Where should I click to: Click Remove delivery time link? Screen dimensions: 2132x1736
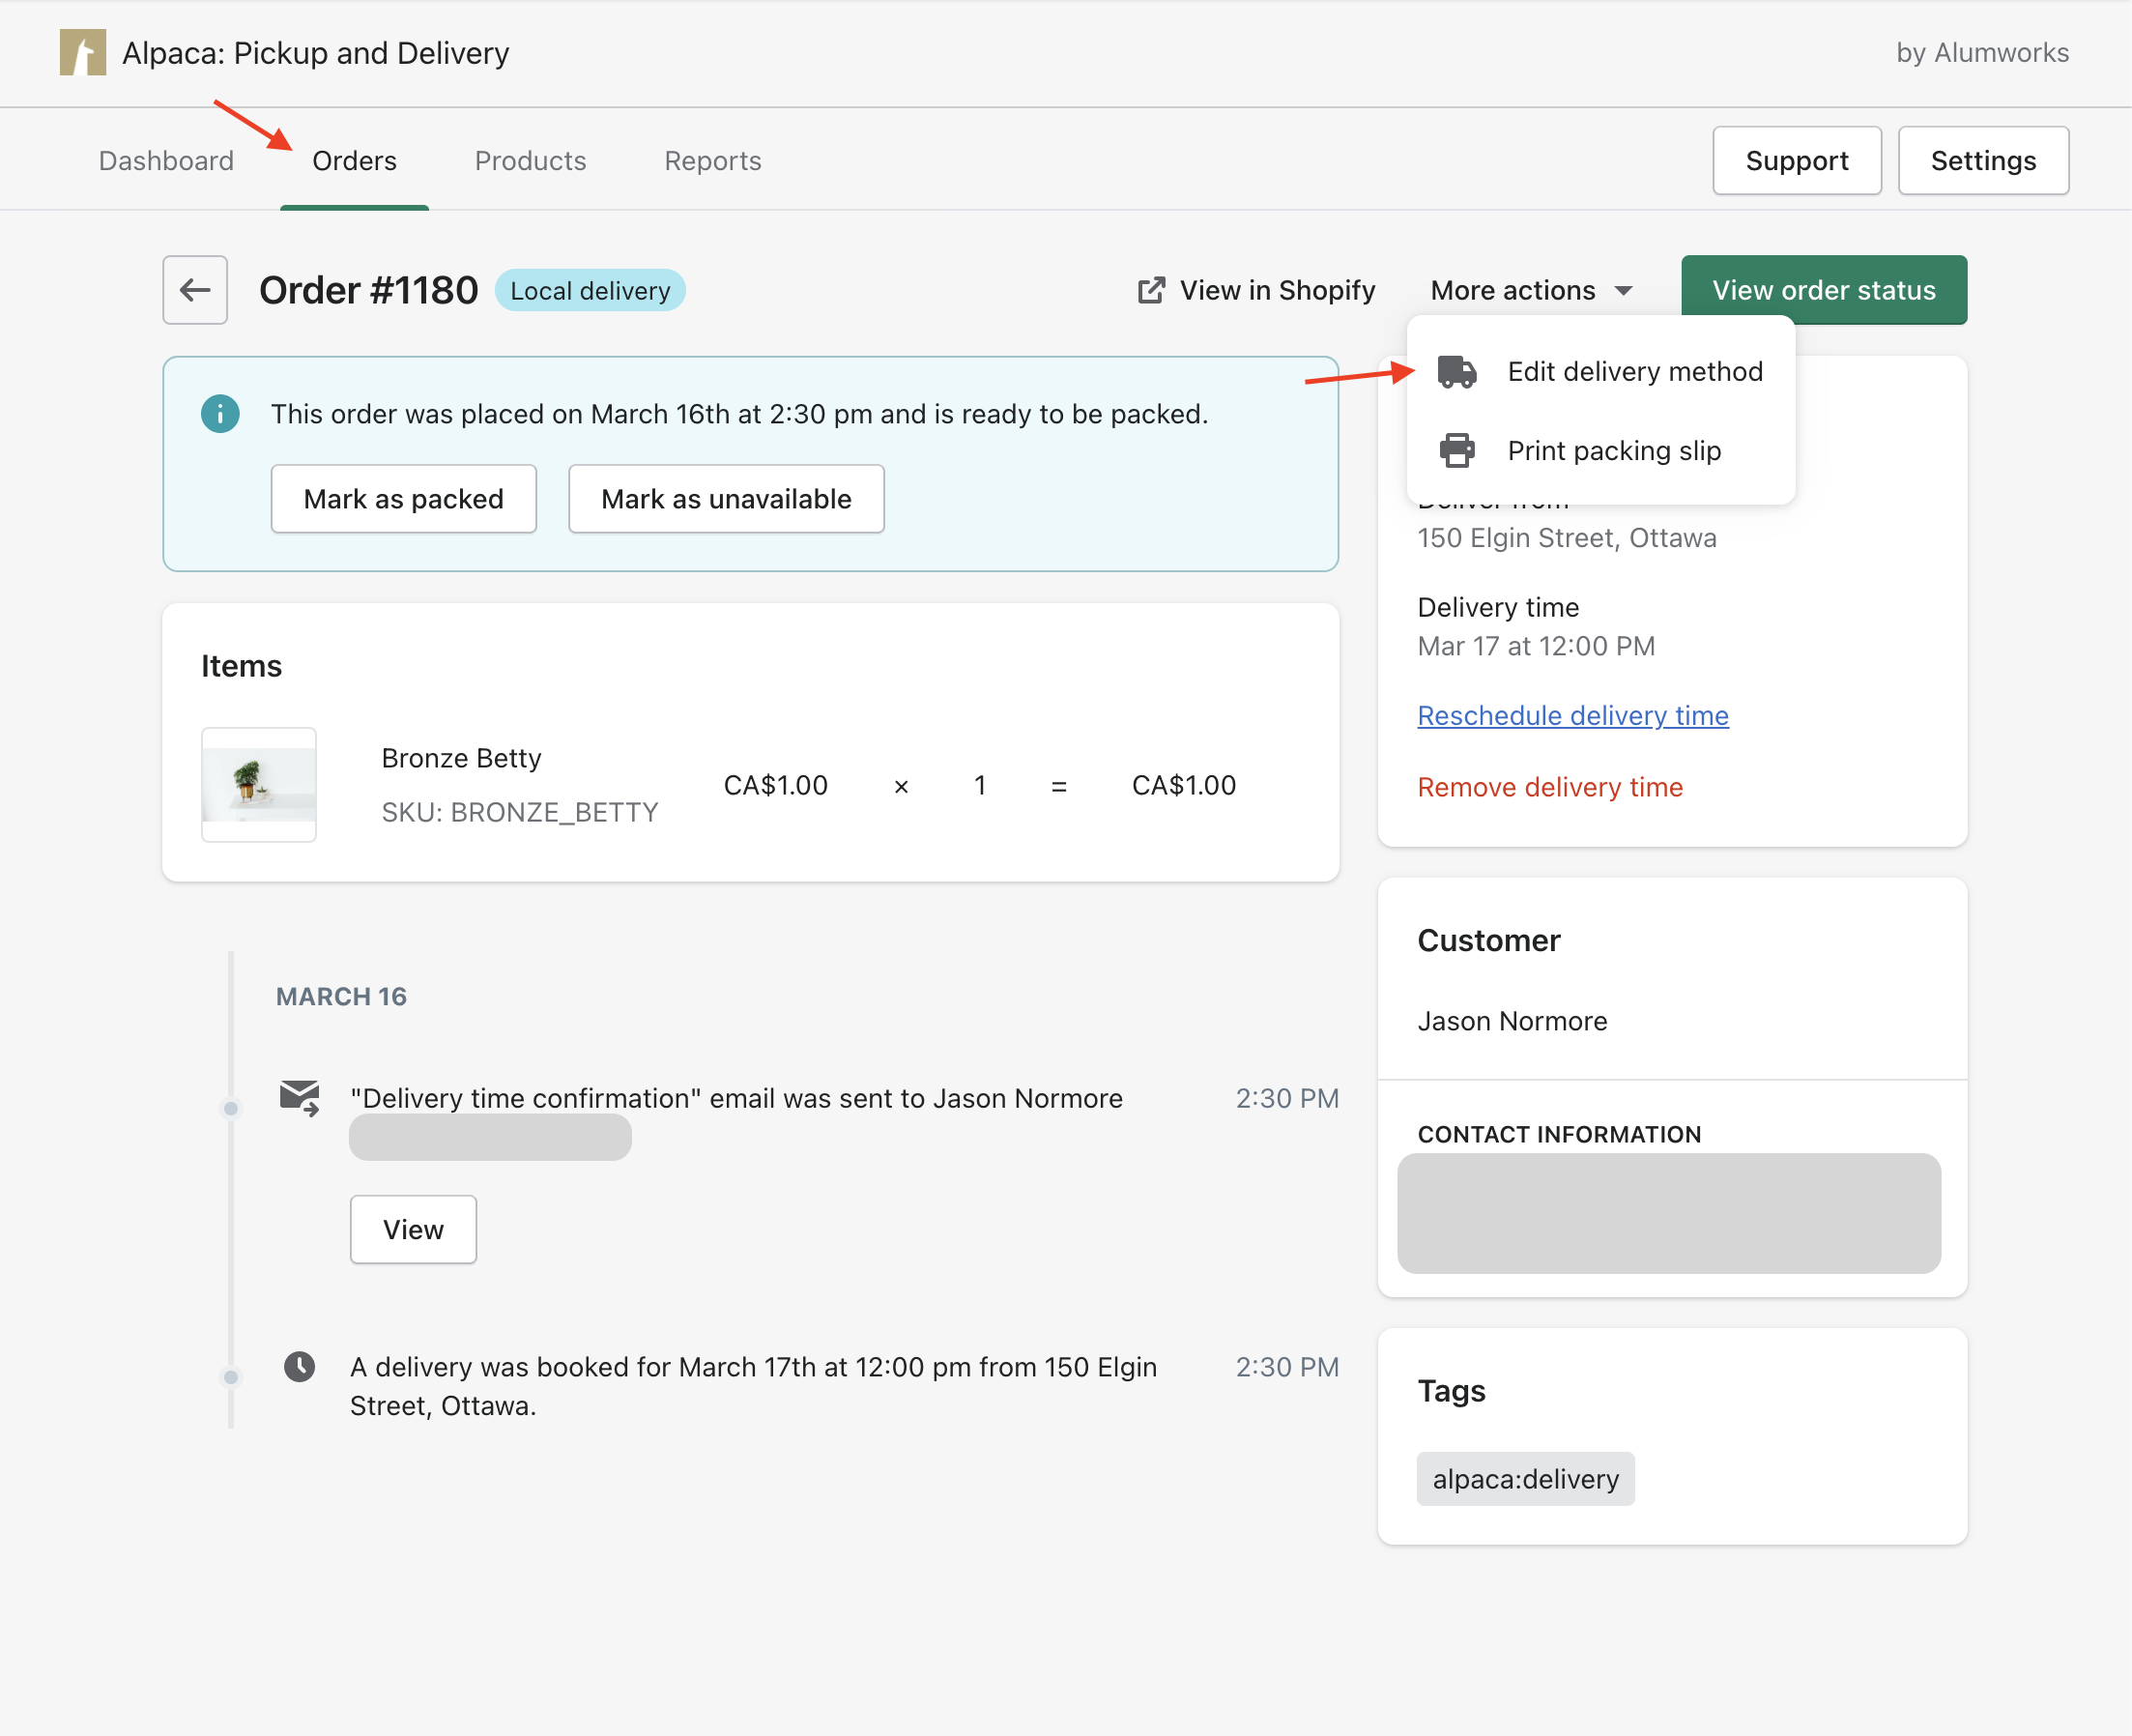click(1549, 787)
